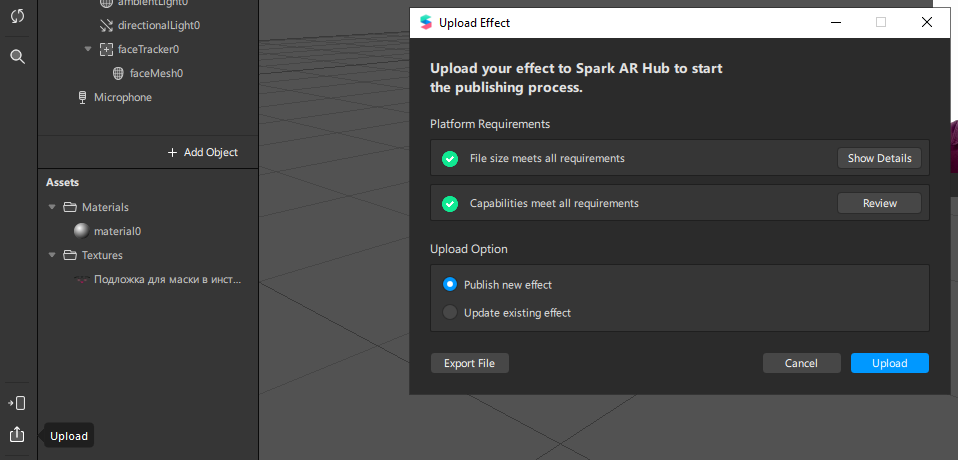The width and height of the screenshot is (958, 460).
Task: Close the Upload Effect dialog window
Action: [x=927, y=23]
